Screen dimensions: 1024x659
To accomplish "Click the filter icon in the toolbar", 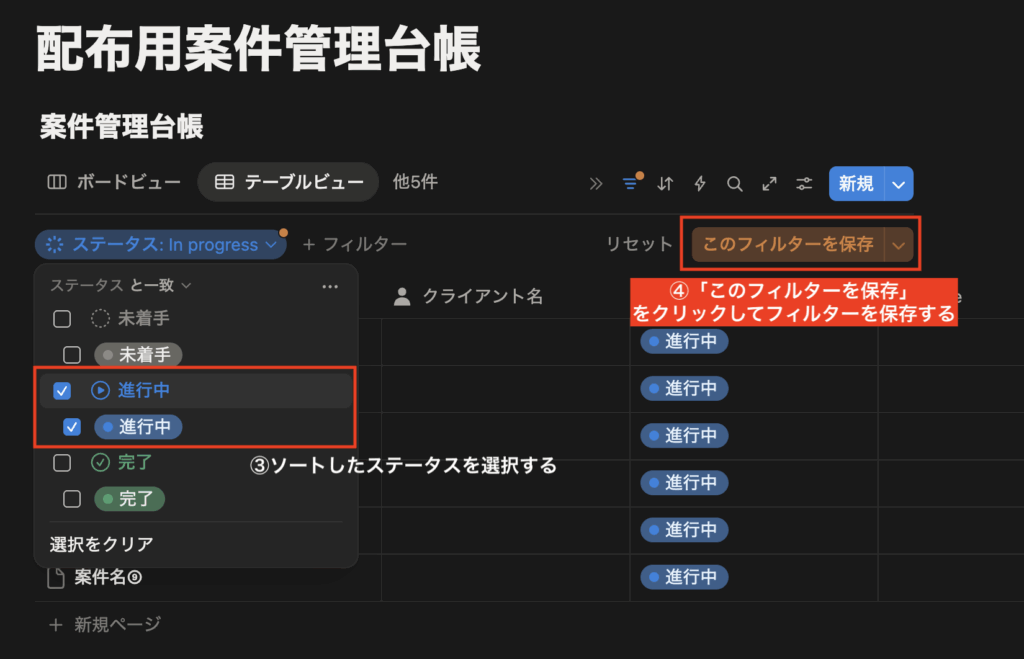I will coord(630,183).
